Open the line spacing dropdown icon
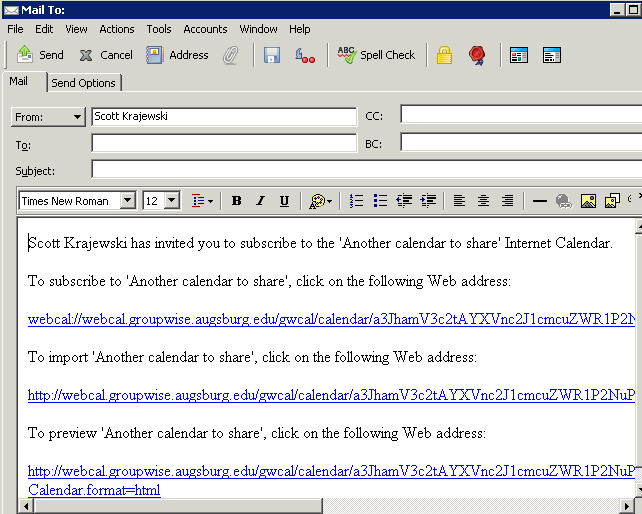This screenshot has width=642, height=514. tap(202, 201)
